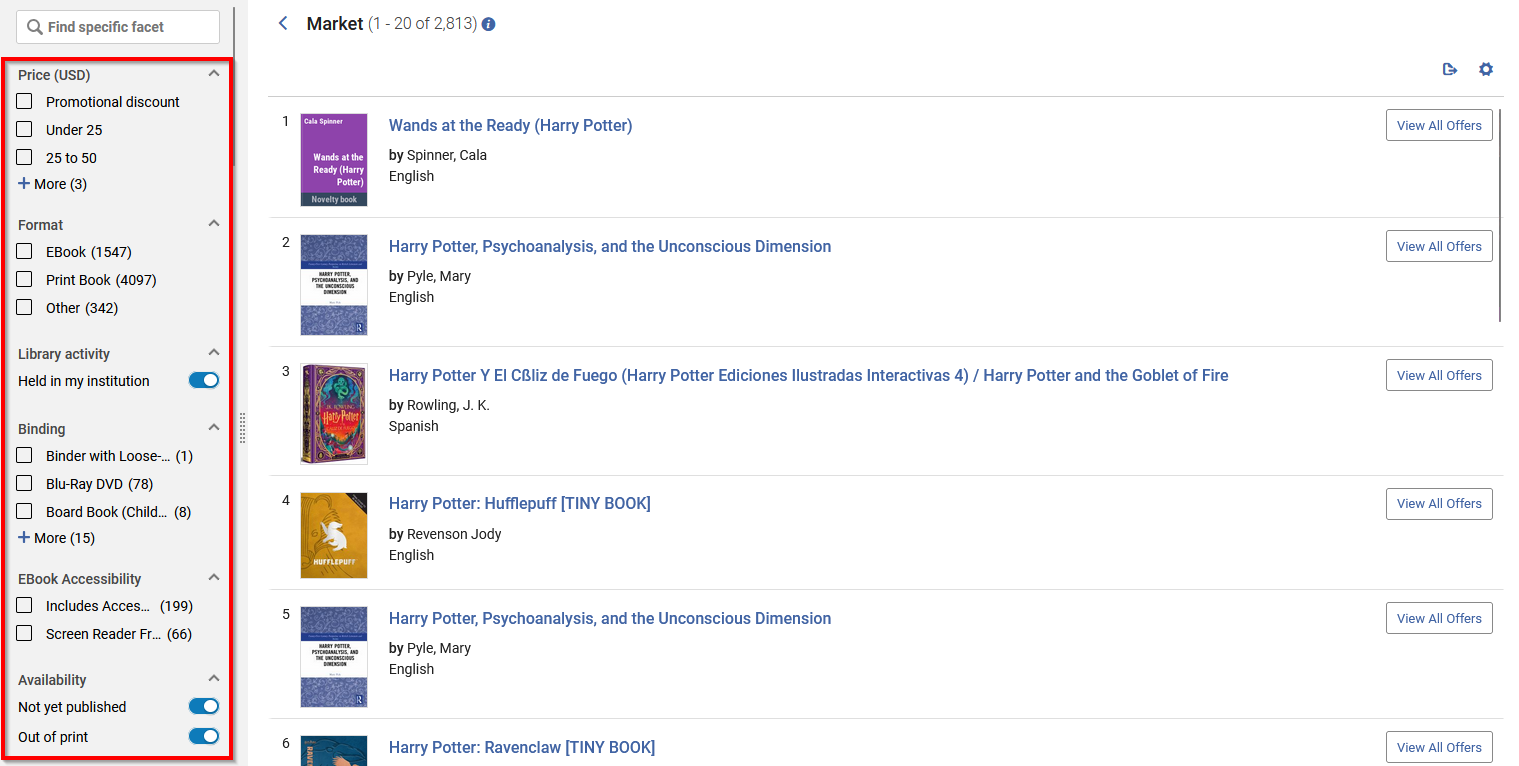Screen dimensions: 1519x766
Task: View All Offers for Hufflepuff TINY BOOK
Action: (1438, 504)
